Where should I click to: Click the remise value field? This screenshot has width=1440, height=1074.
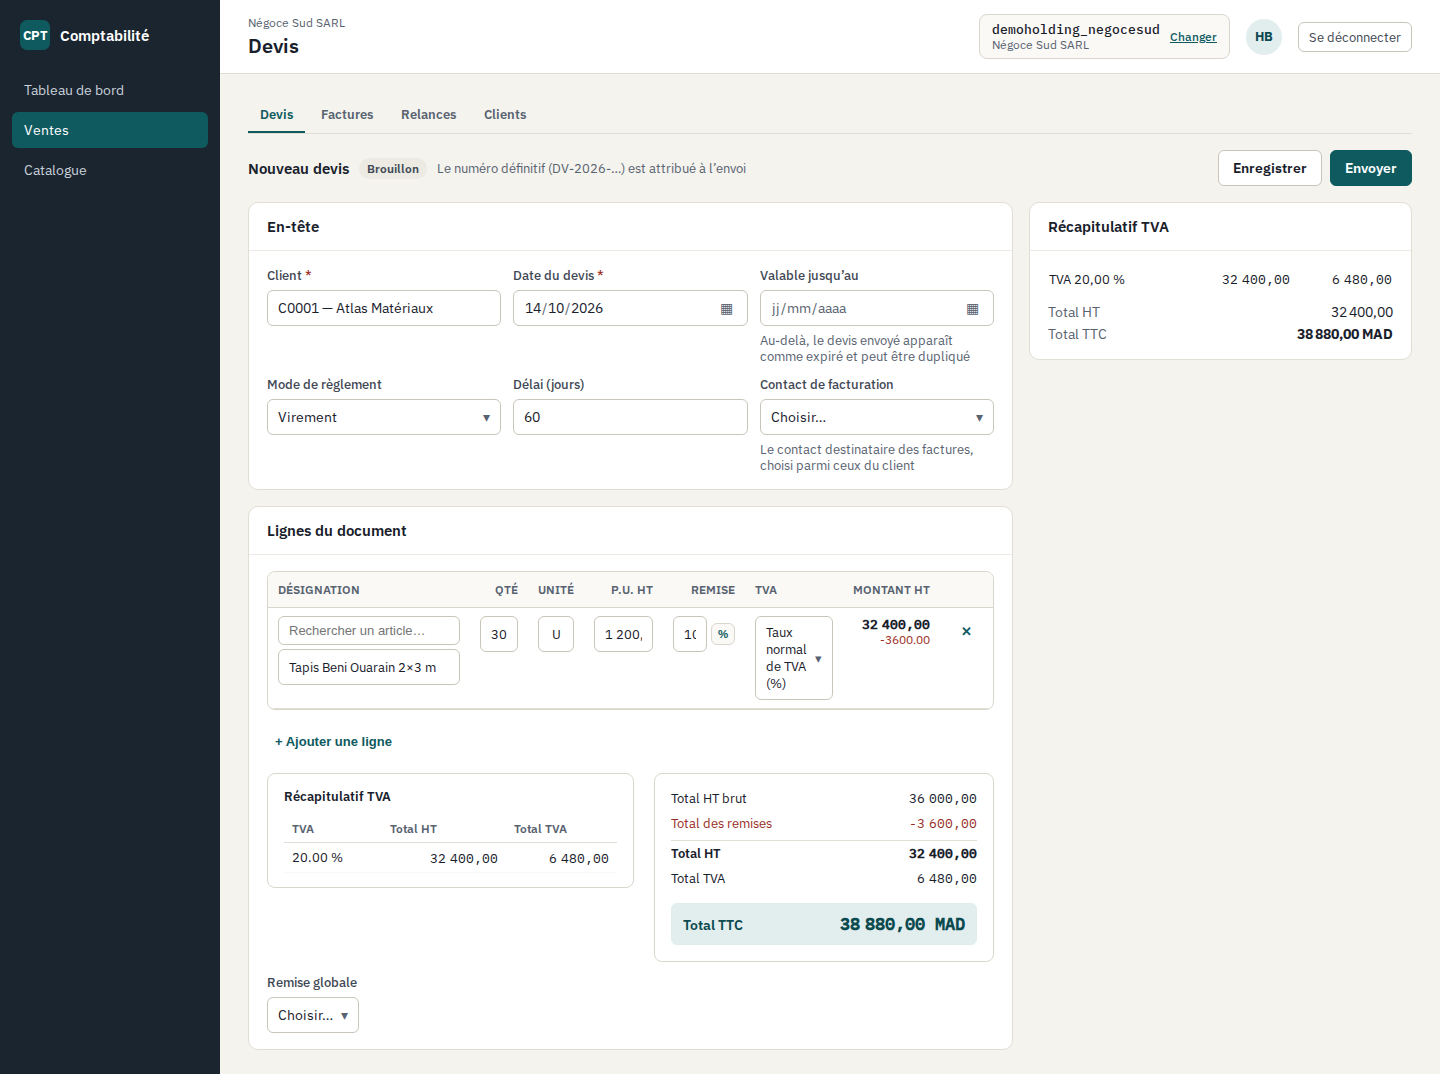(690, 634)
